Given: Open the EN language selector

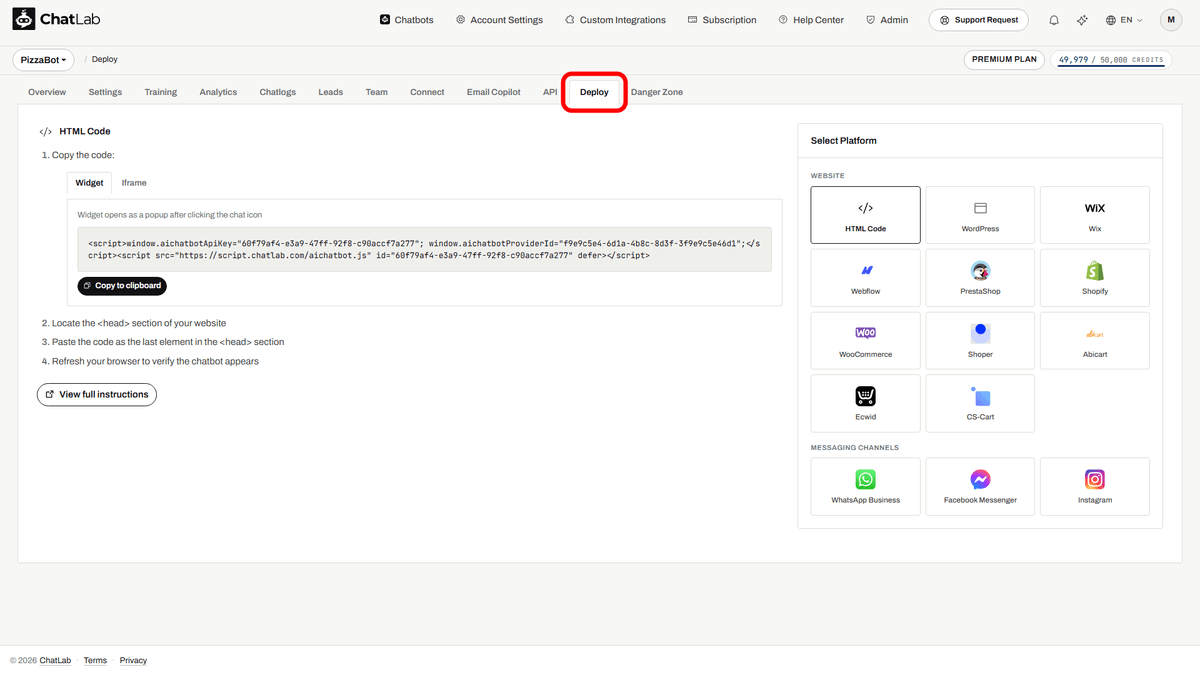Looking at the screenshot, I should 1124,20.
